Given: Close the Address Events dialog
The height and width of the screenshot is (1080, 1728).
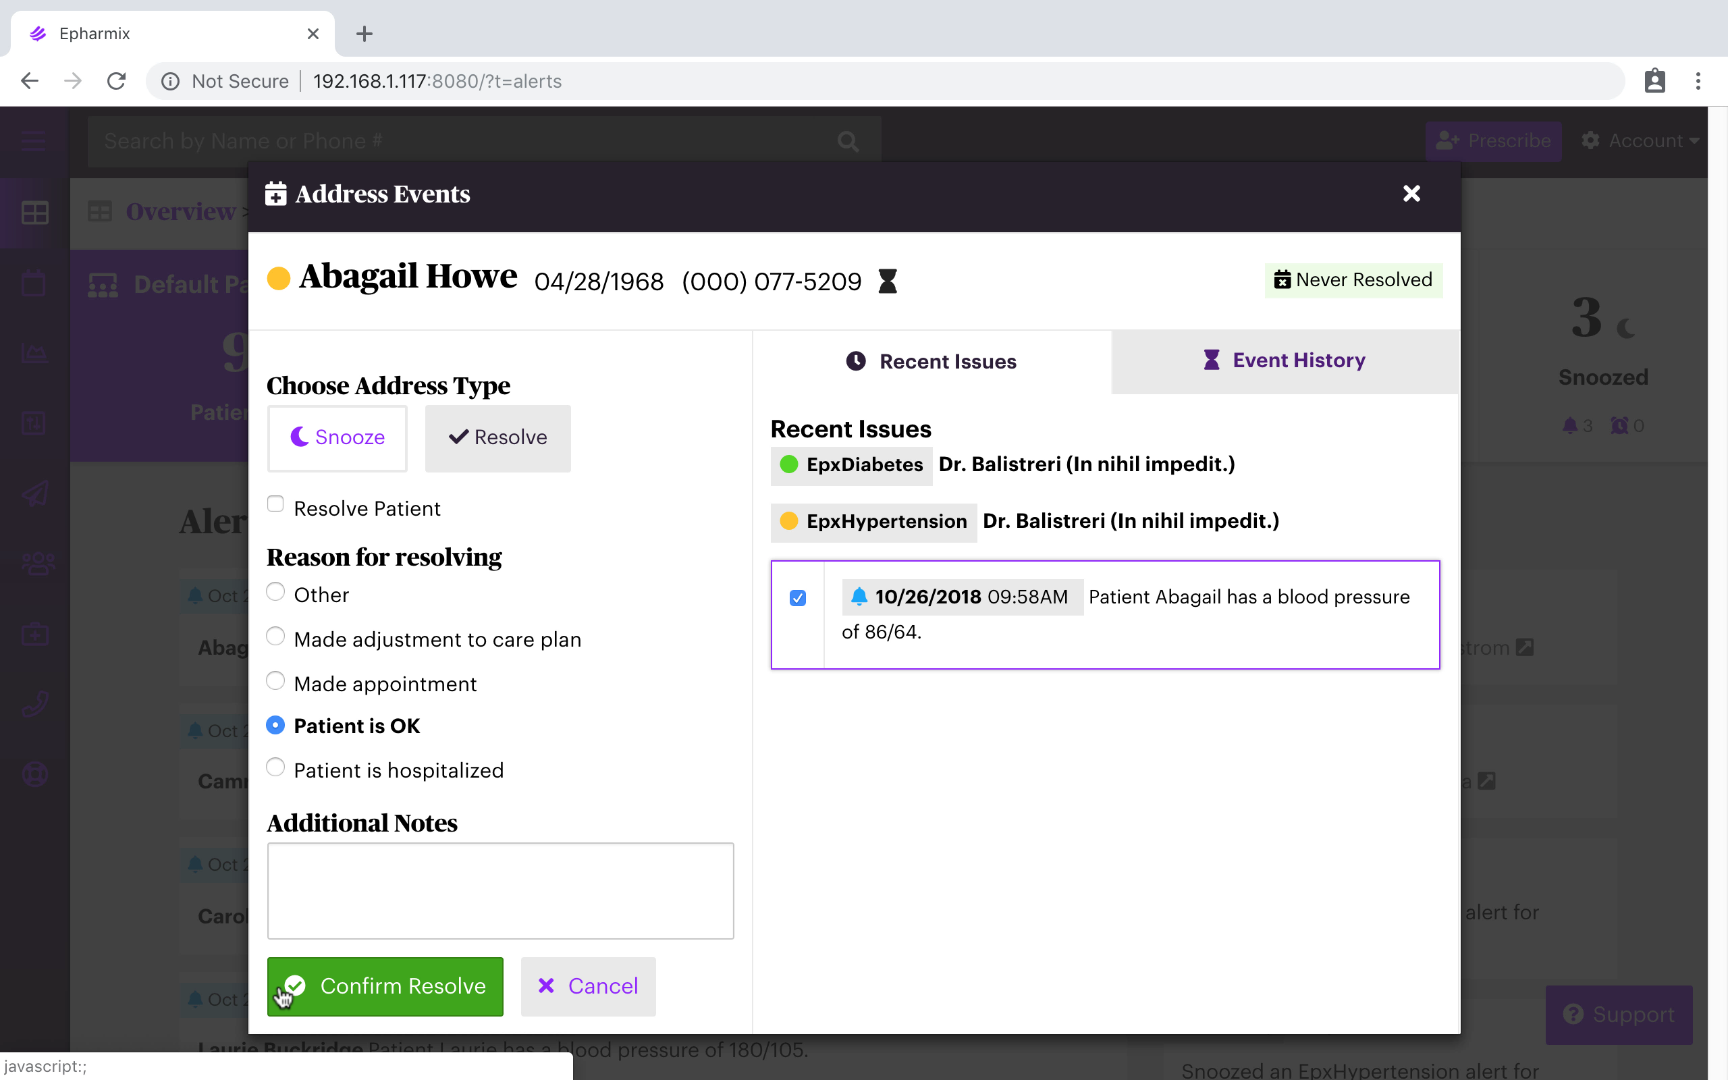Looking at the screenshot, I should point(1411,194).
